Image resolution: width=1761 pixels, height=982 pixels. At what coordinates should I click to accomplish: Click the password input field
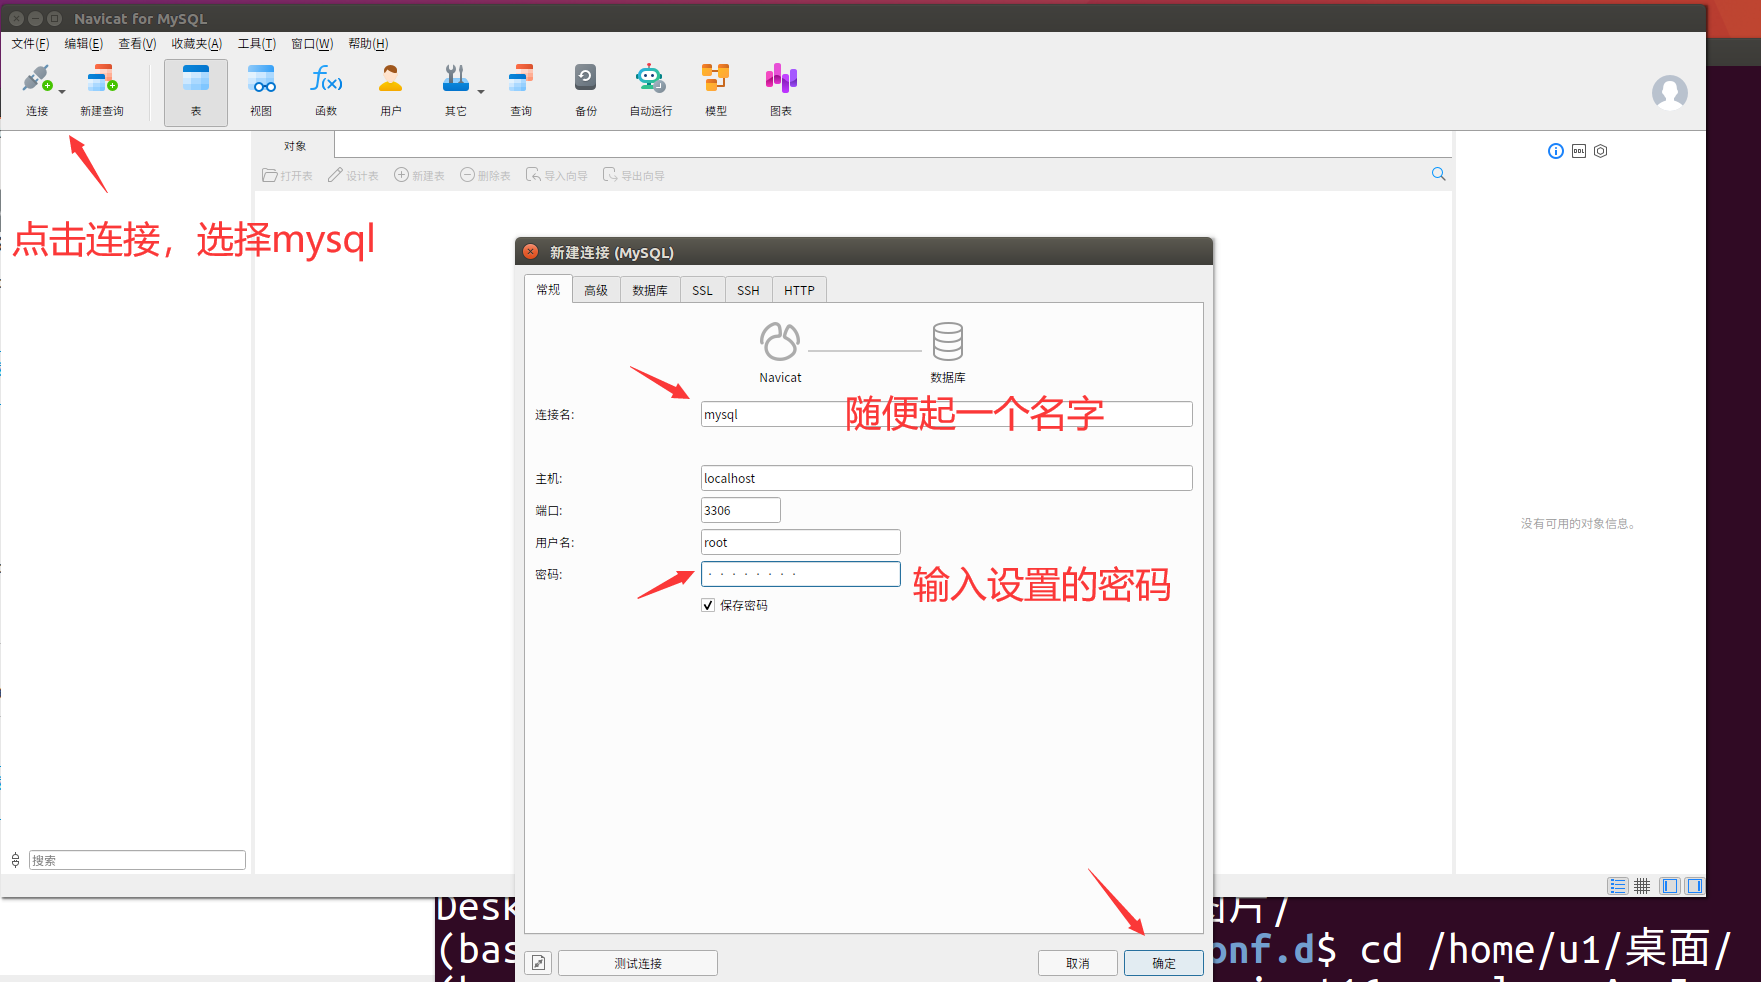point(800,574)
